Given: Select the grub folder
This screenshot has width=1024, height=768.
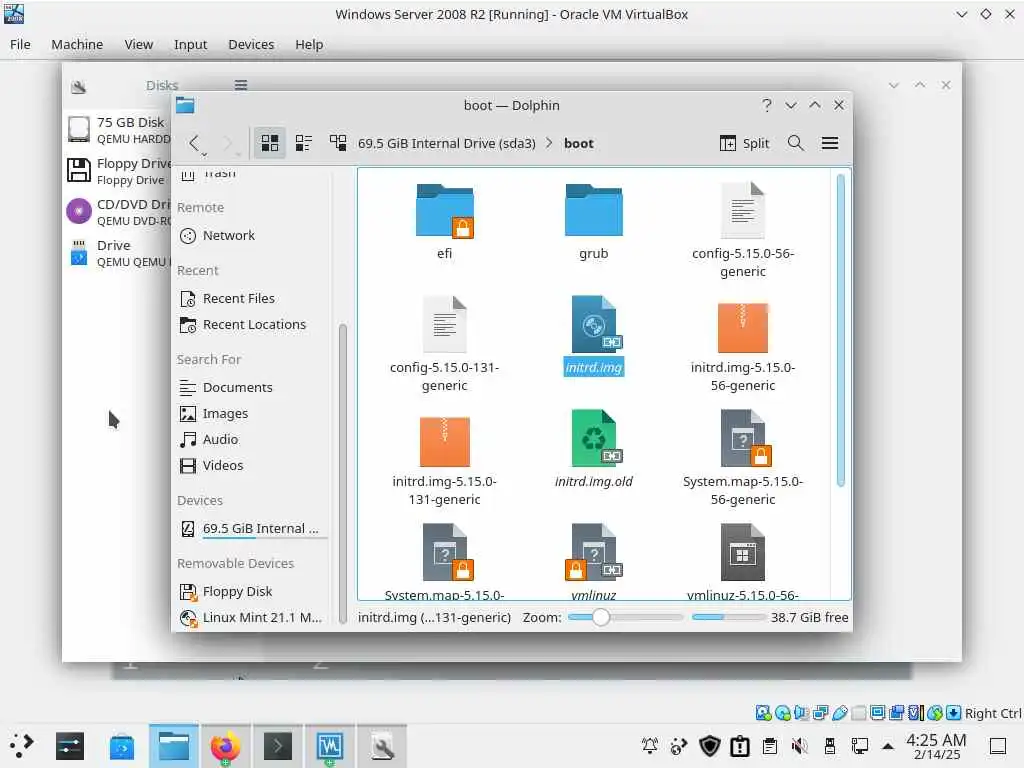Looking at the screenshot, I should [x=594, y=222].
